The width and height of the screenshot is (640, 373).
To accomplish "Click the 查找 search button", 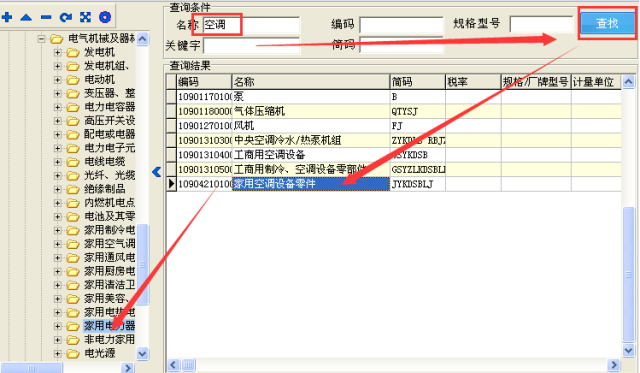I will click(x=607, y=23).
